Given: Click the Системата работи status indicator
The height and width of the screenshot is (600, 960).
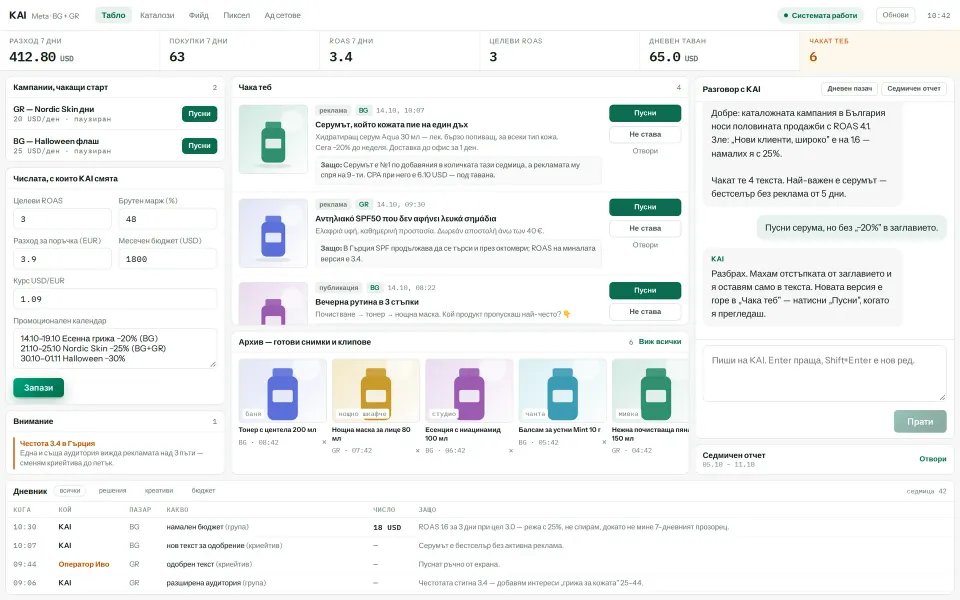Looking at the screenshot, I should (820, 15).
